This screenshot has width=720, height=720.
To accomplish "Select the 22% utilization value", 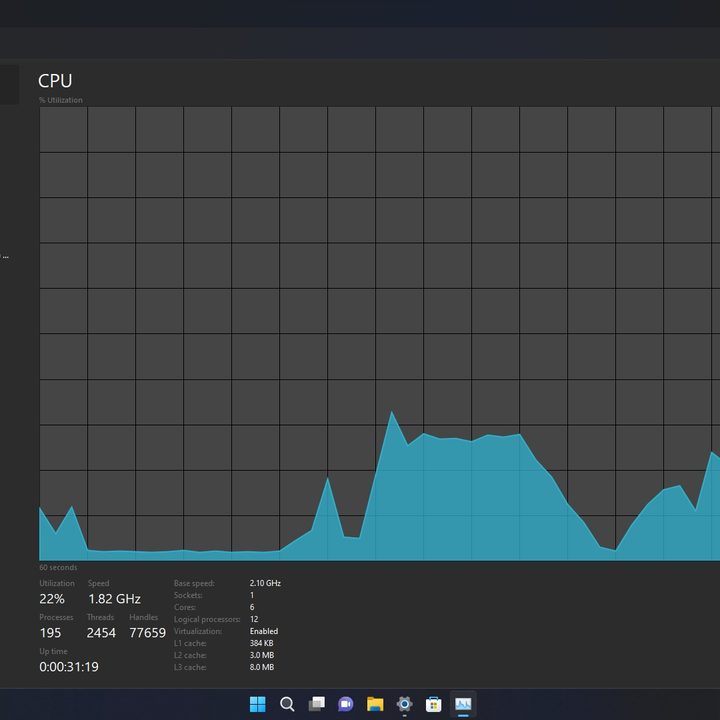I will tap(52, 599).
